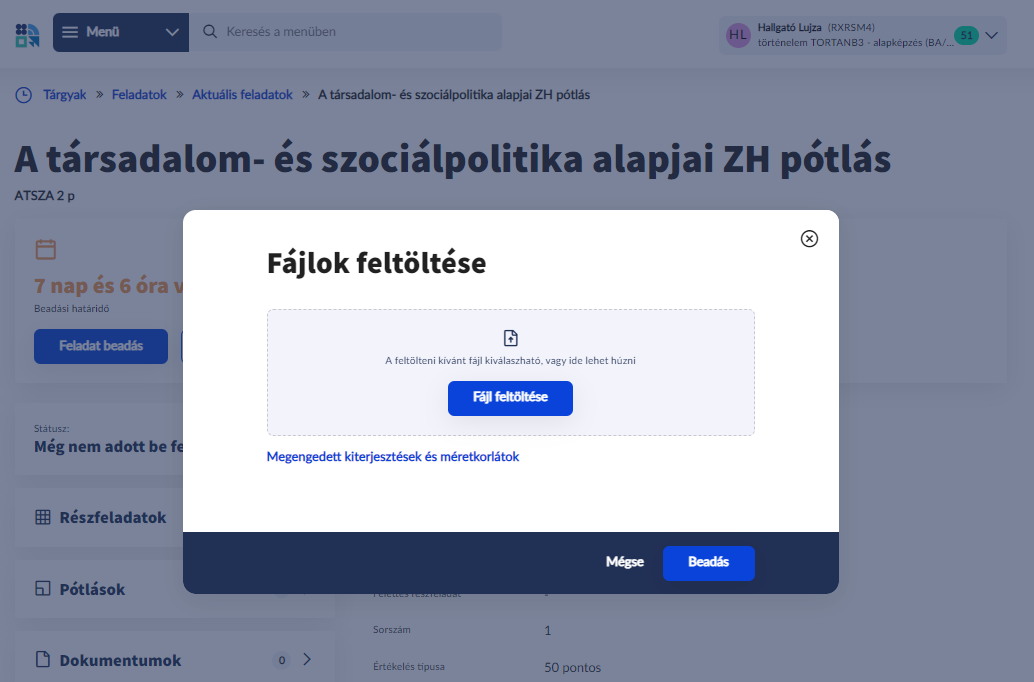Expand the user profile chevron
This screenshot has width=1034, height=682.
pos(992,35)
